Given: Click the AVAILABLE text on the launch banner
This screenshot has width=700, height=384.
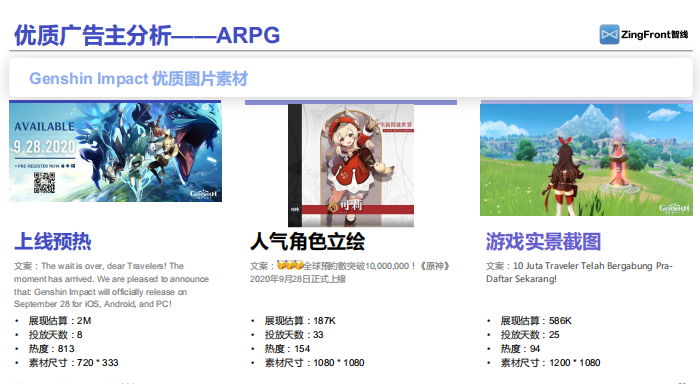Looking at the screenshot, I should pyautogui.click(x=44, y=127).
